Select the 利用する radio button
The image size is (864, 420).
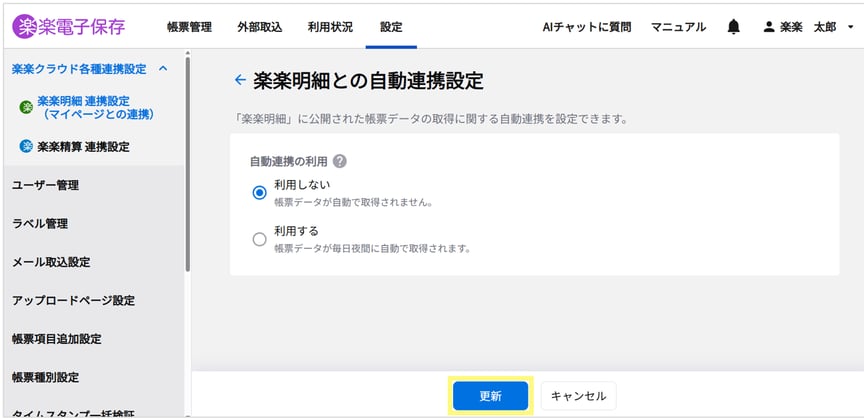(260, 239)
